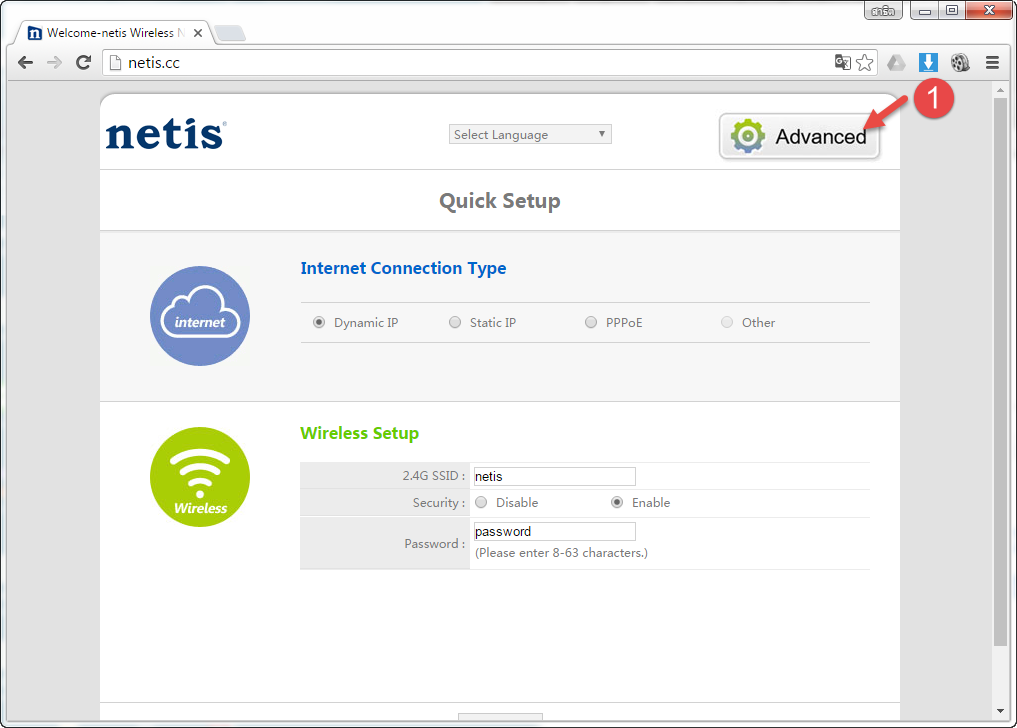This screenshot has width=1017, height=728.
Task: Click the translate page icon
Action: [843, 62]
